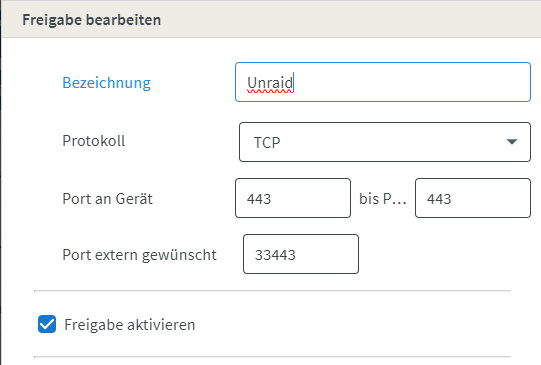Click the truncated 'bis P…' label
The image size is (541, 365).
pyautogui.click(x=383, y=199)
